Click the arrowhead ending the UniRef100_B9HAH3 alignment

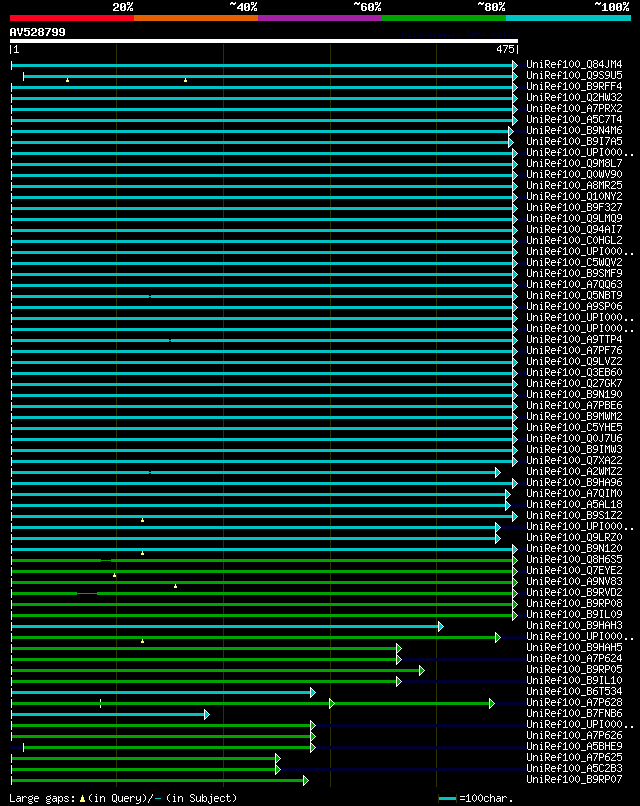pos(441,627)
